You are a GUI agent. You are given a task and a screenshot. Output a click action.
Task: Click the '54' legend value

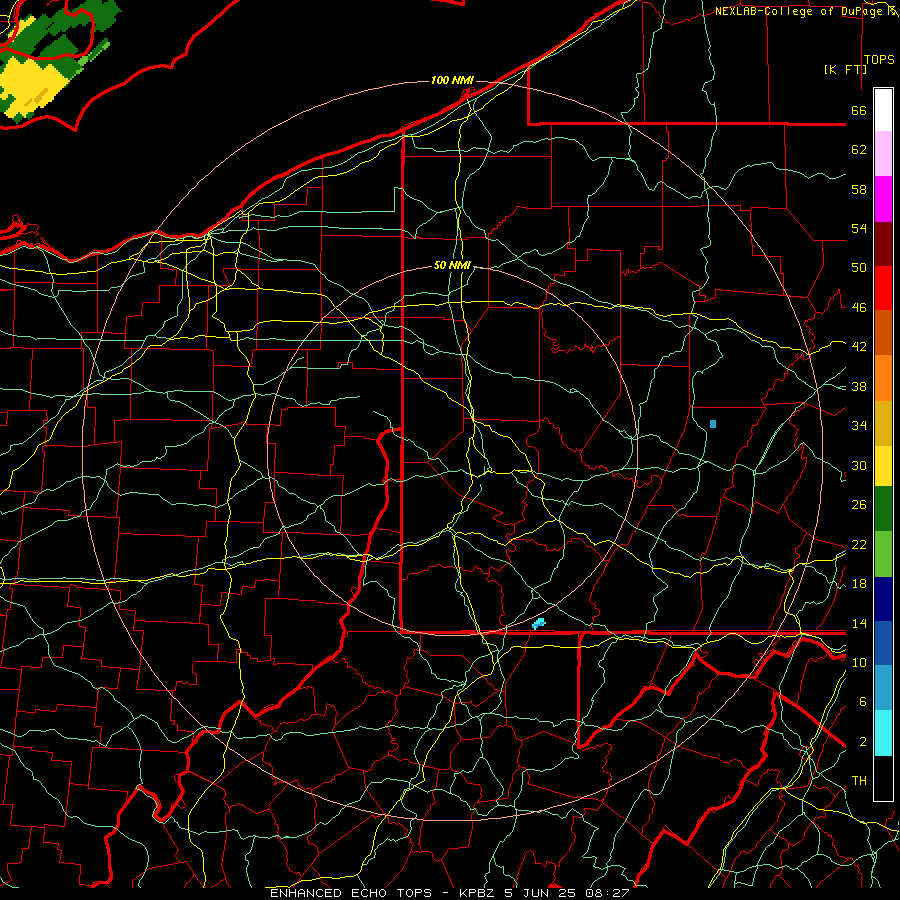[859, 228]
